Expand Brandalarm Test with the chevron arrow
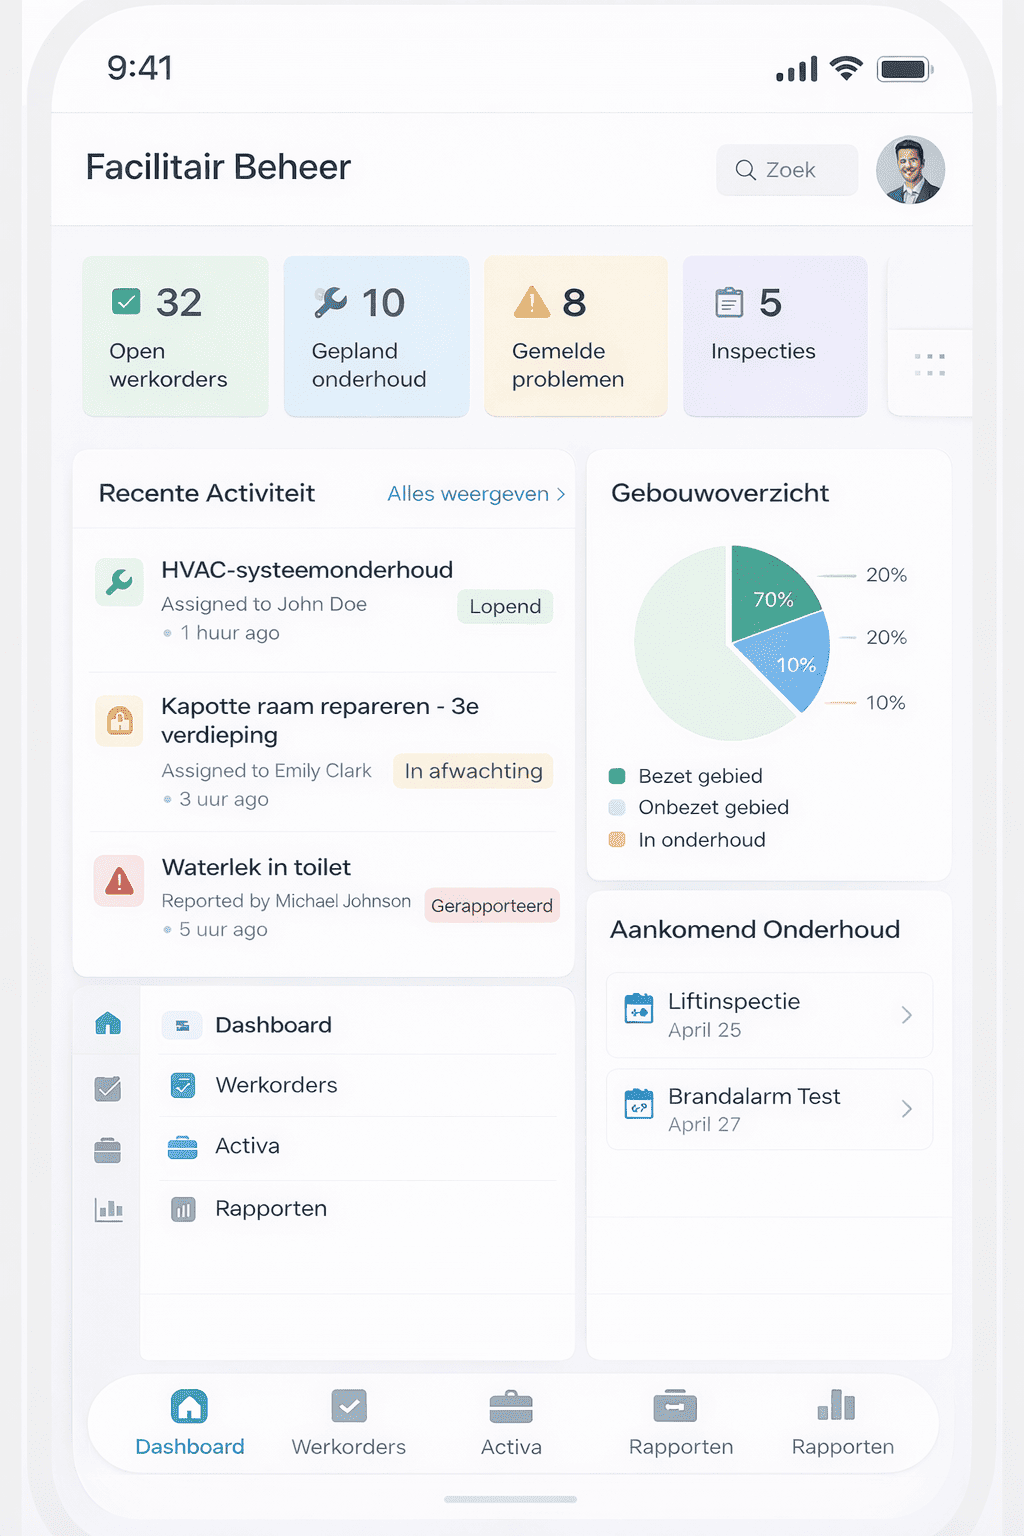1024x1536 pixels. (x=906, y=1109)
